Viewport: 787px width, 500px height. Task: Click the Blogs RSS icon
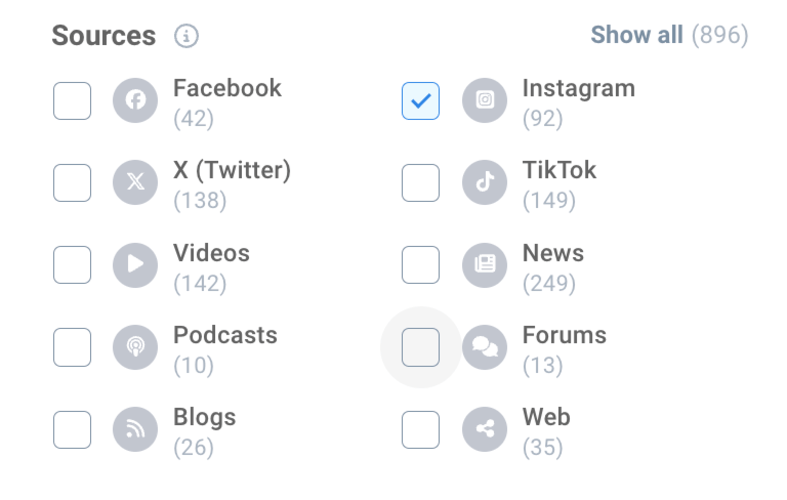click(135, 429)
